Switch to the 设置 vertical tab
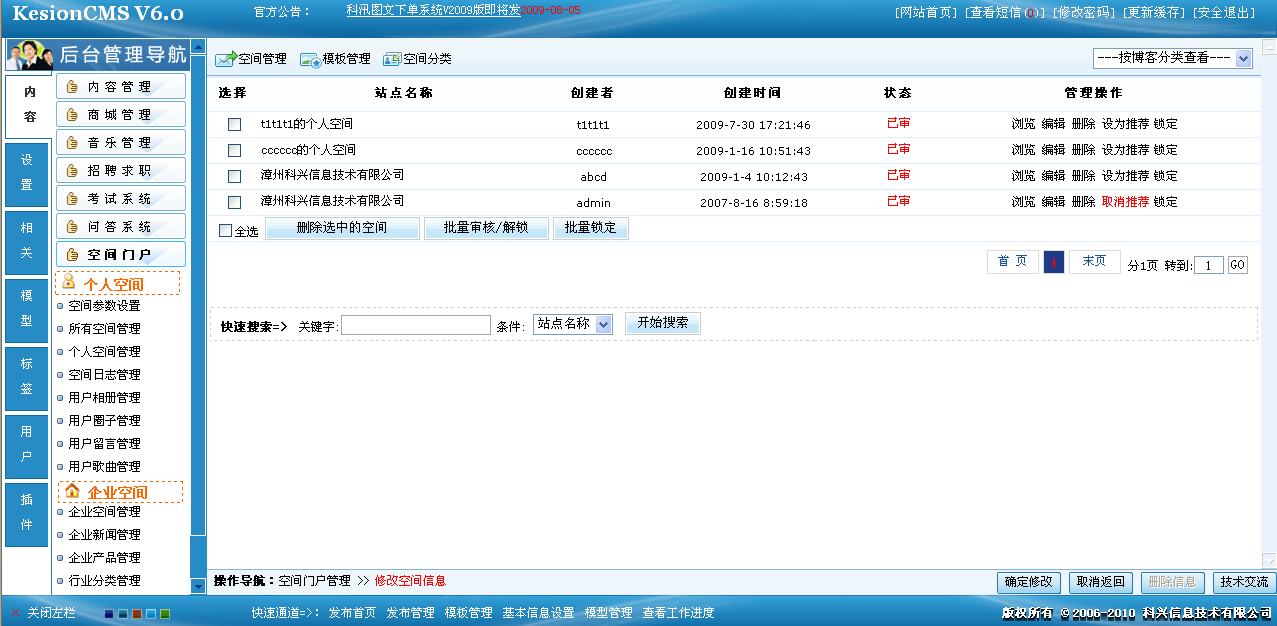1277x626 pixels. point(27,173)
